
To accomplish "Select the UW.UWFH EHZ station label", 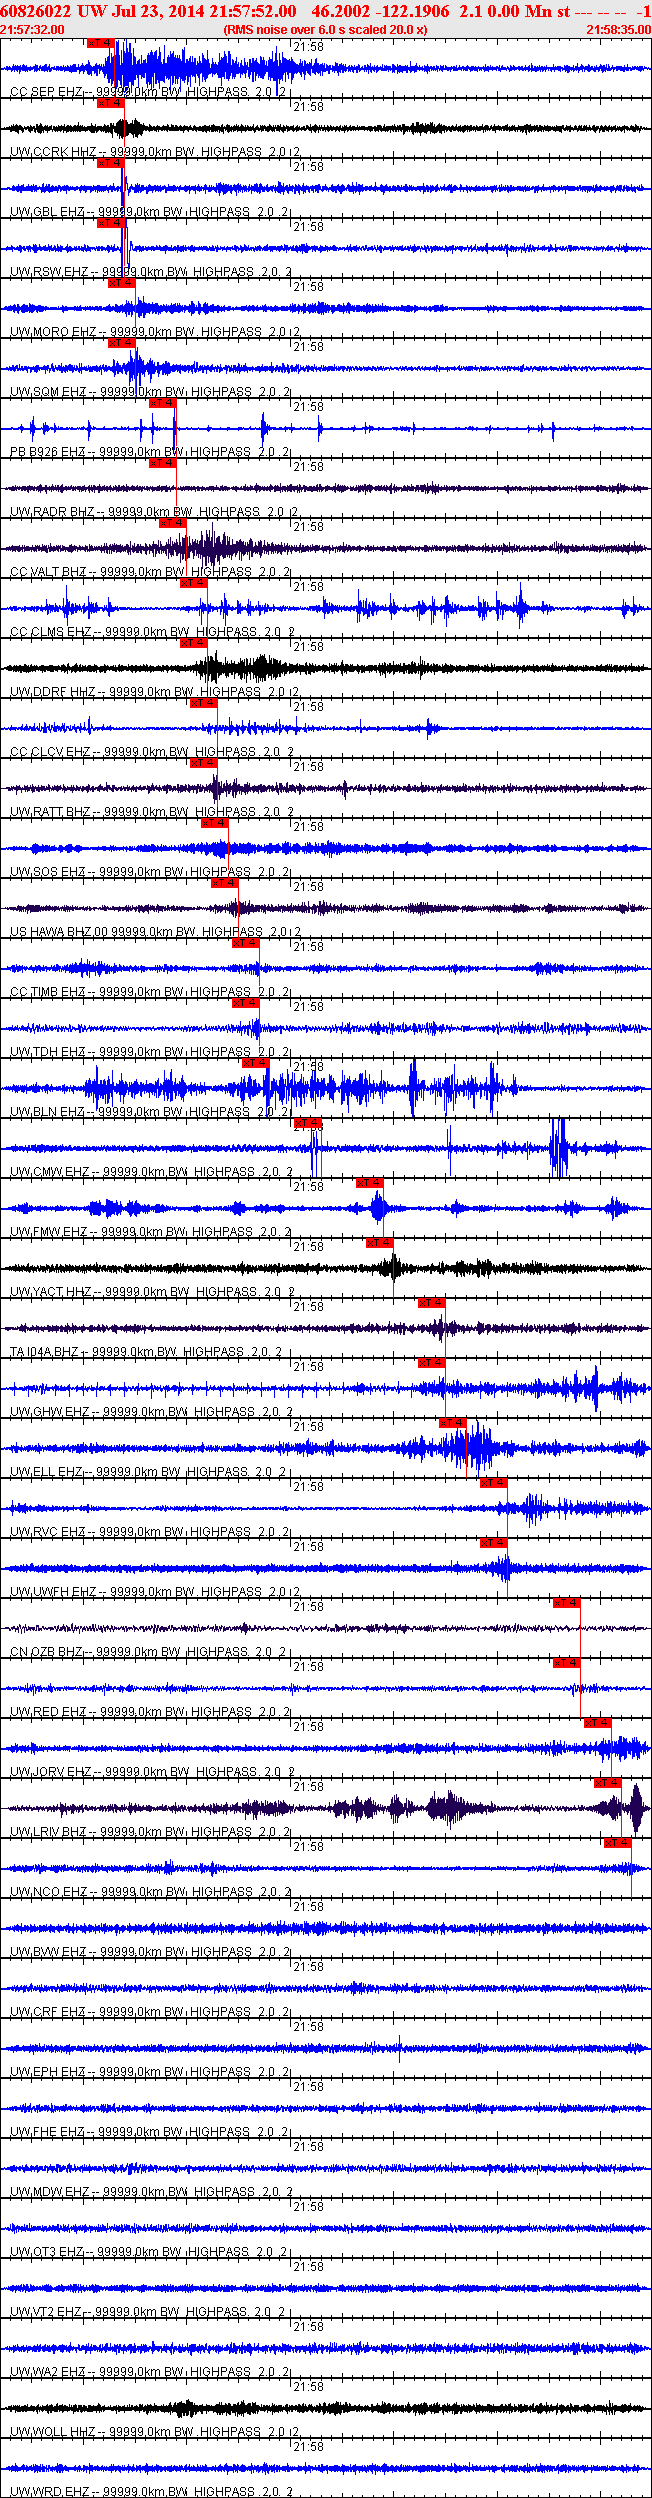I will (x=53, y=1592).
